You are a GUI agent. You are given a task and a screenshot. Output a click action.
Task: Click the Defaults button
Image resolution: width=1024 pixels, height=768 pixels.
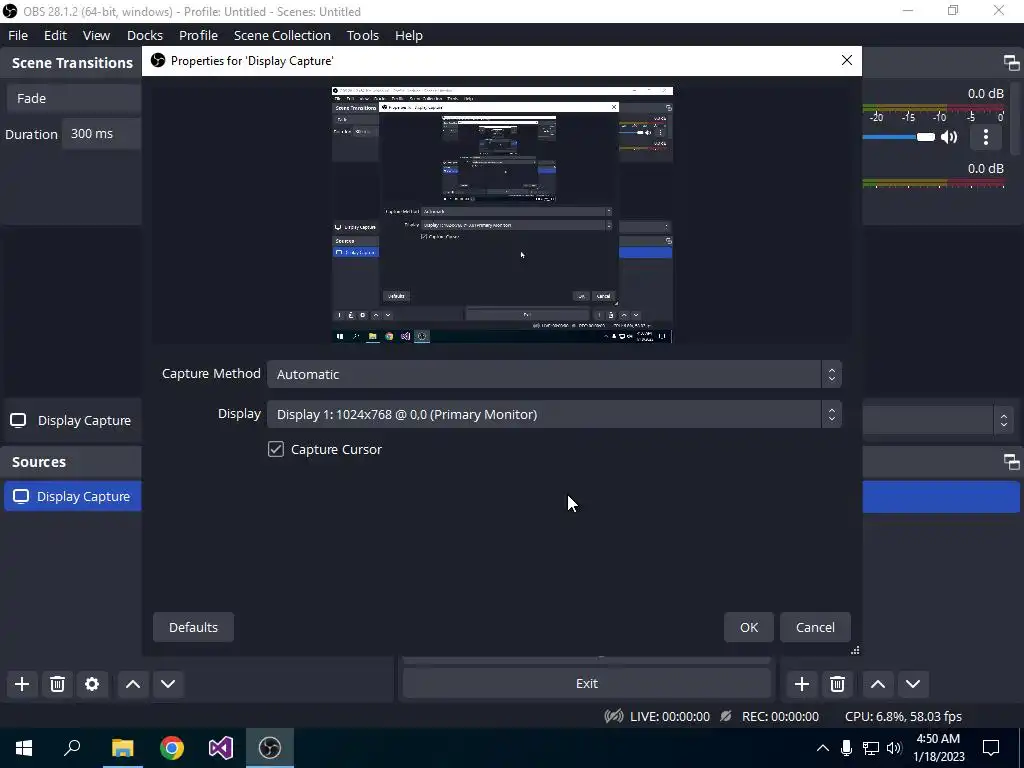(193, 627)
